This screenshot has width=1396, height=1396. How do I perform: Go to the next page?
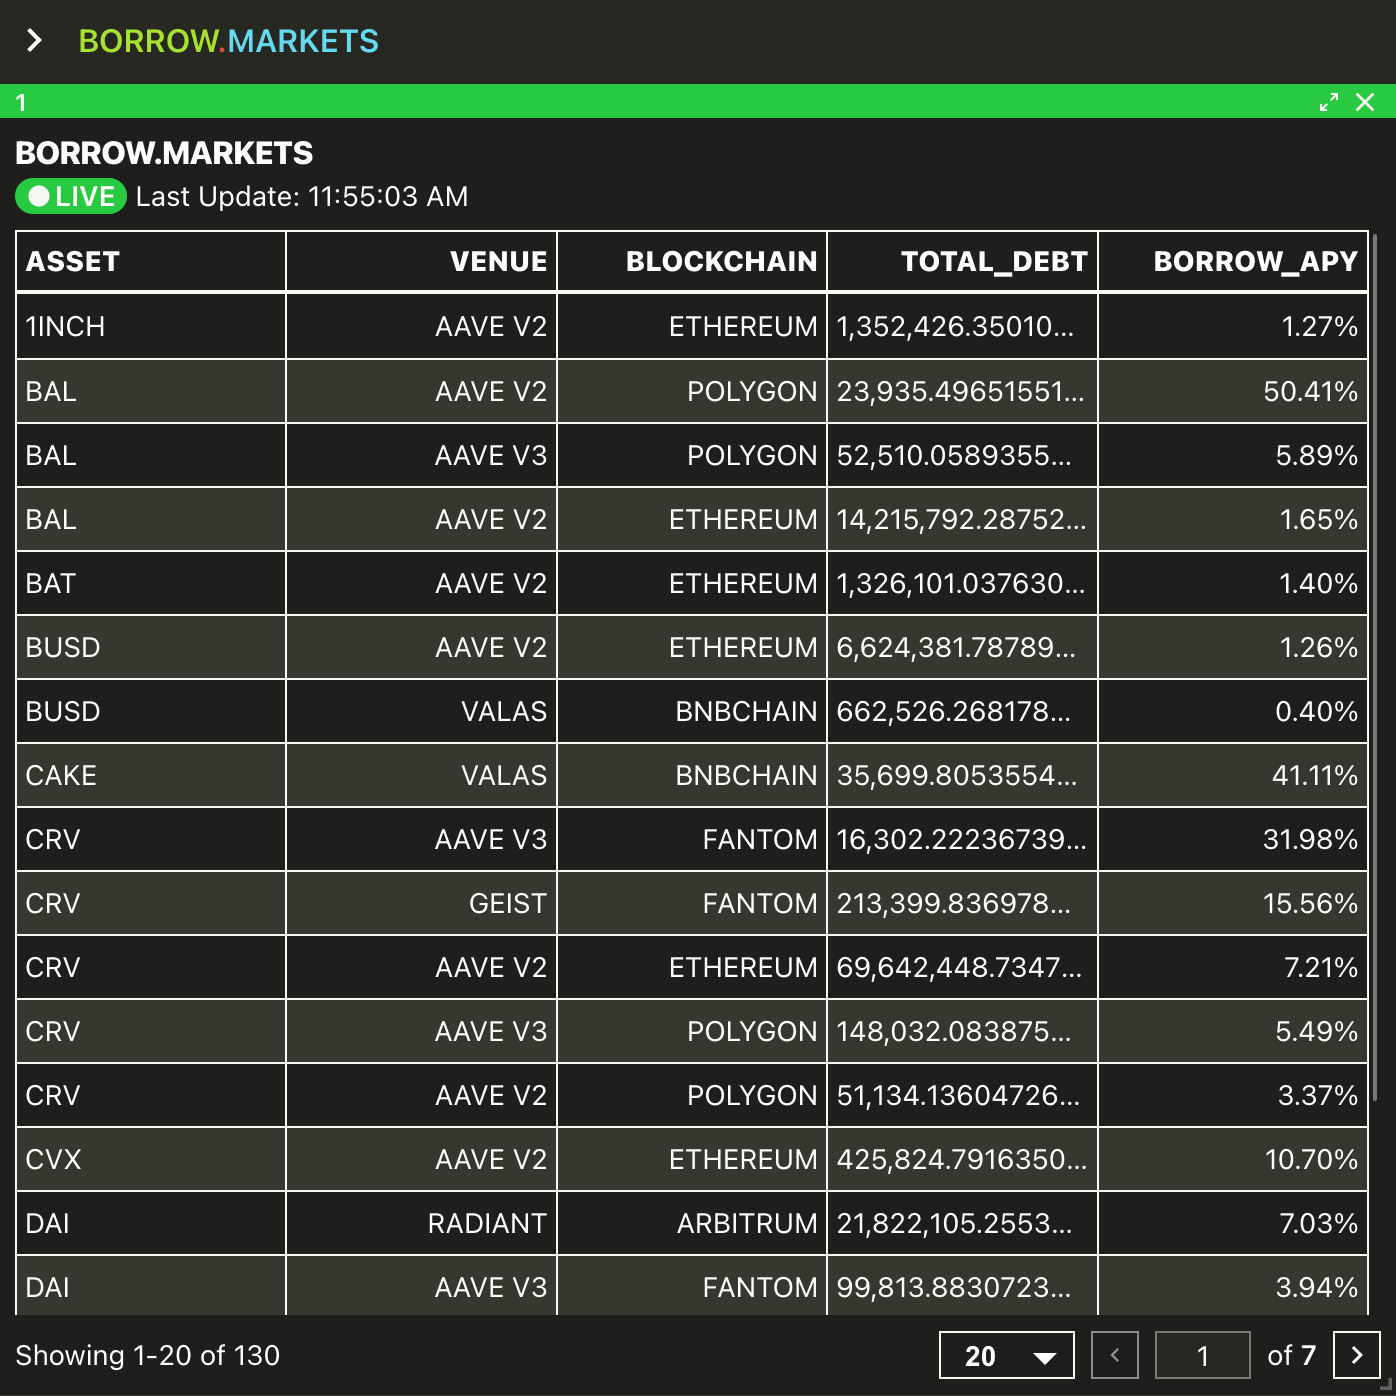1357,1355
